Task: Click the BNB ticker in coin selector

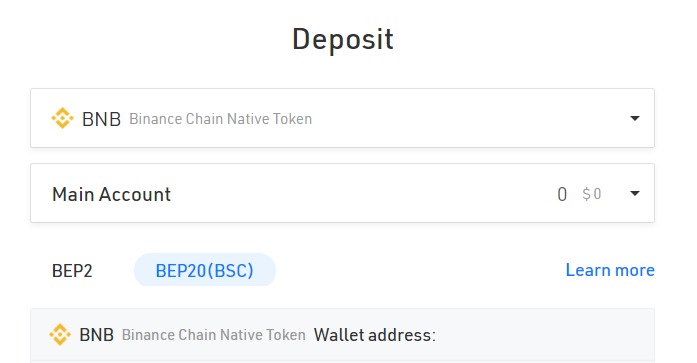Action: pos(101,119)
